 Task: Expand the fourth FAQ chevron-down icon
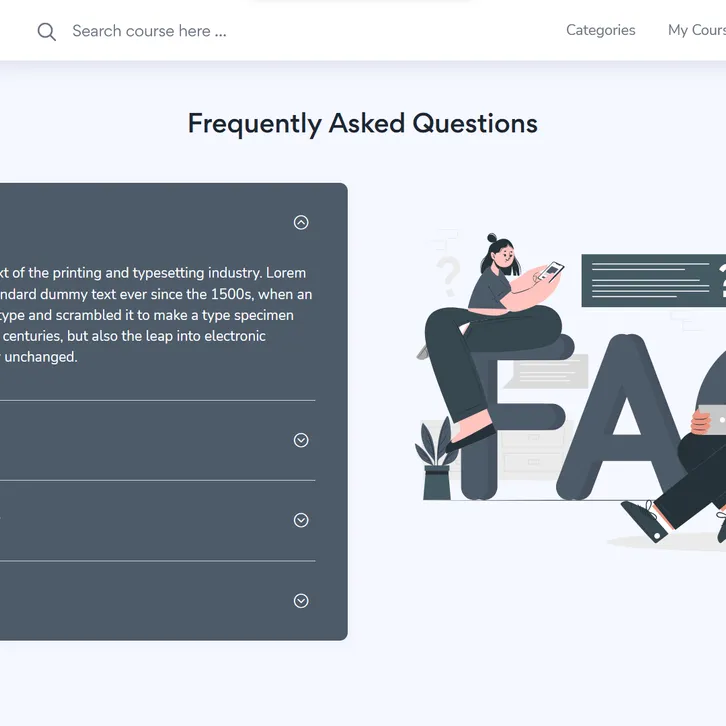click(301, 601)
